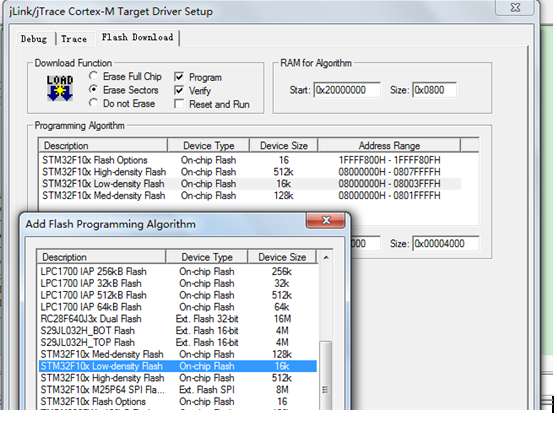The image size is (557, 421).
Task: Click the Programming Algorithm Device Size header
Action: pyautogui.click(x=283, y=145)
